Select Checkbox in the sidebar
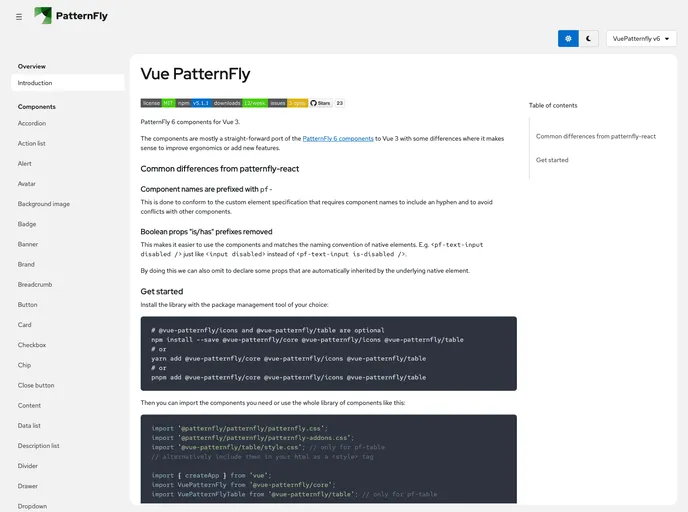The height and width of the screenshot is (512, 688). [32, 345]
